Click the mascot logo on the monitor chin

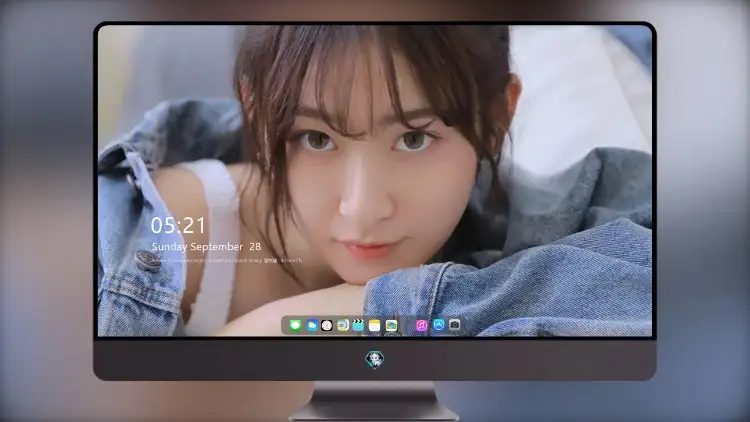[x=375, y=359]
